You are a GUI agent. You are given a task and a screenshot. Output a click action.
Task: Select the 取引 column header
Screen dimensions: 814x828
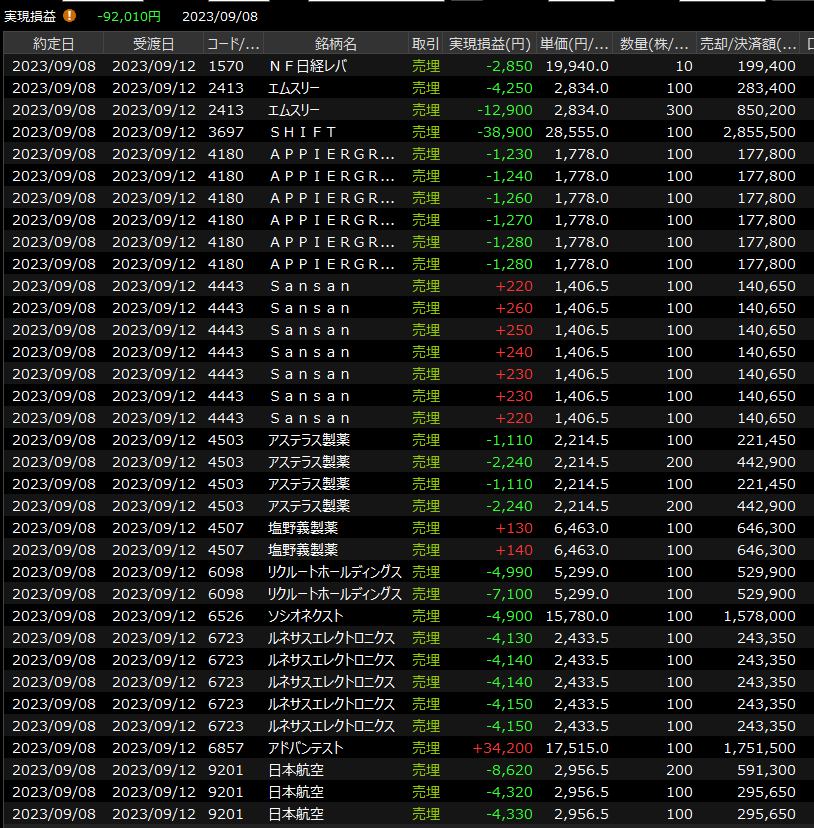pos(425,44)
